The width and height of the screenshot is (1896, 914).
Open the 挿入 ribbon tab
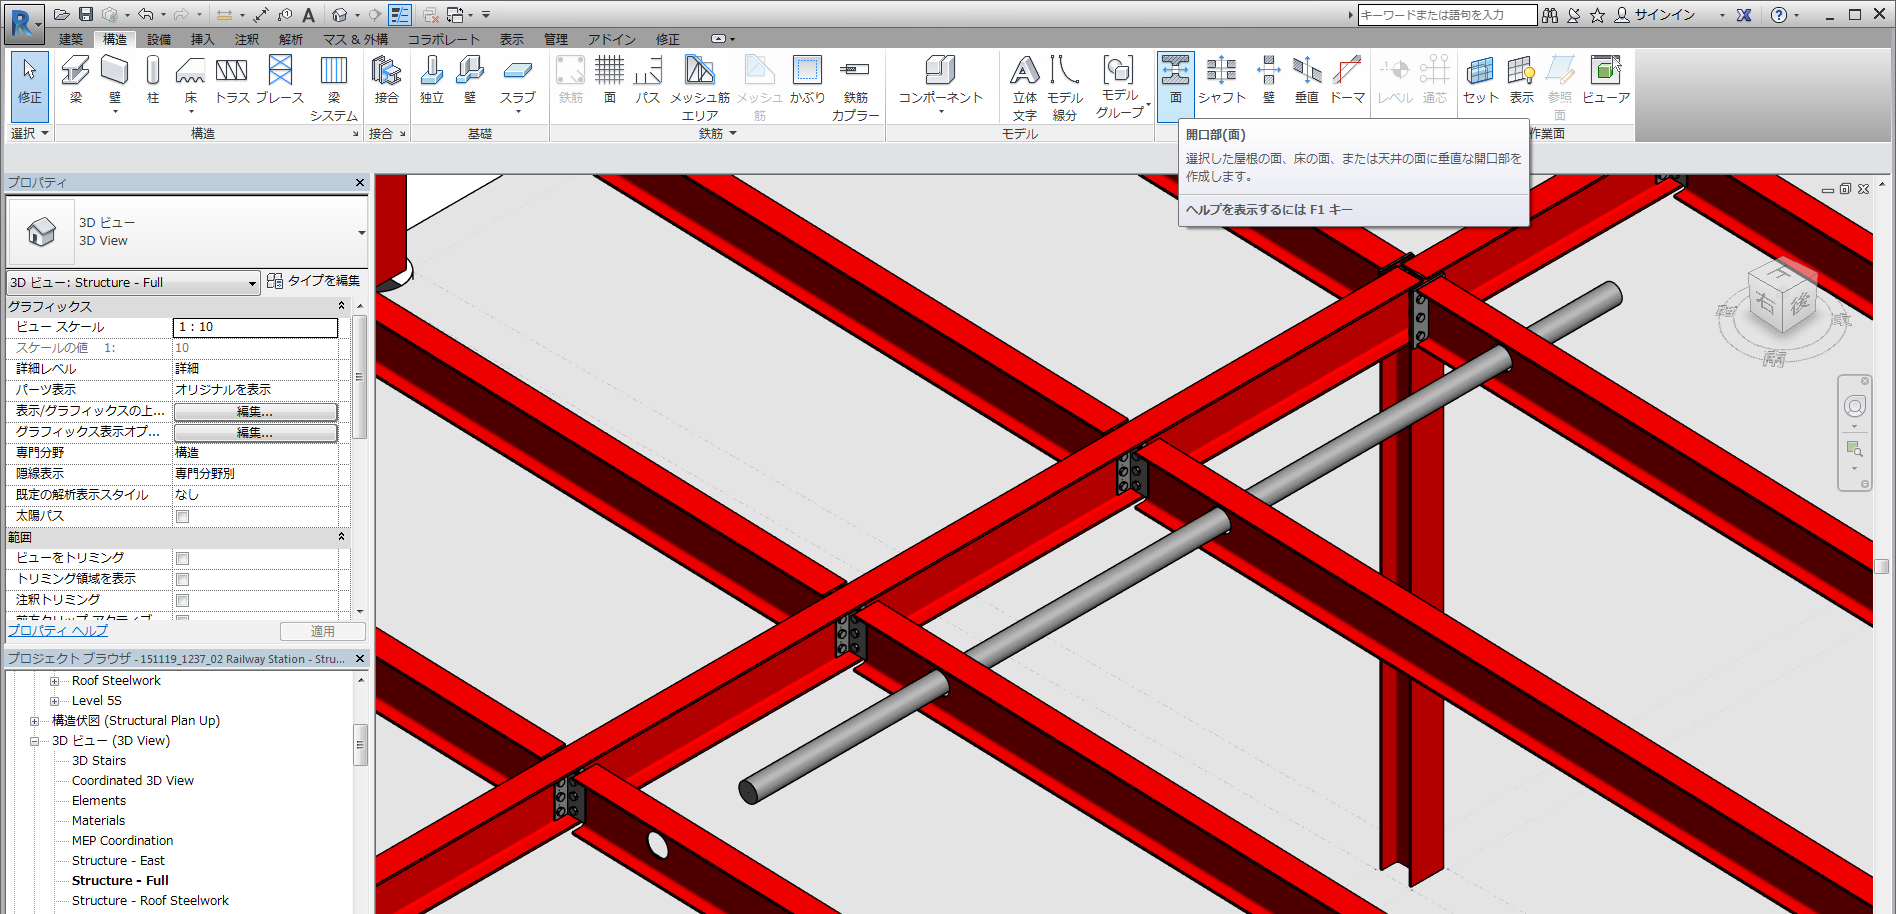[x=203, y=39]
